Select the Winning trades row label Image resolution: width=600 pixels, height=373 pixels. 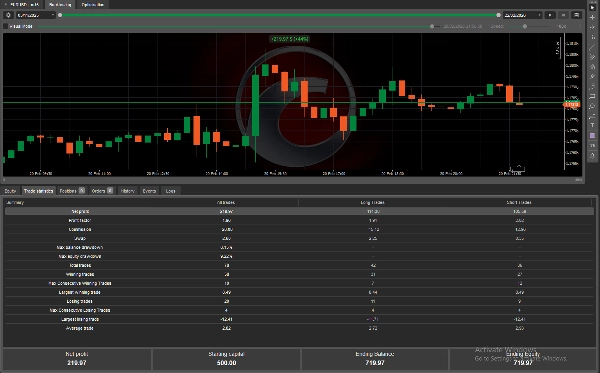click(x=80, y=274)
